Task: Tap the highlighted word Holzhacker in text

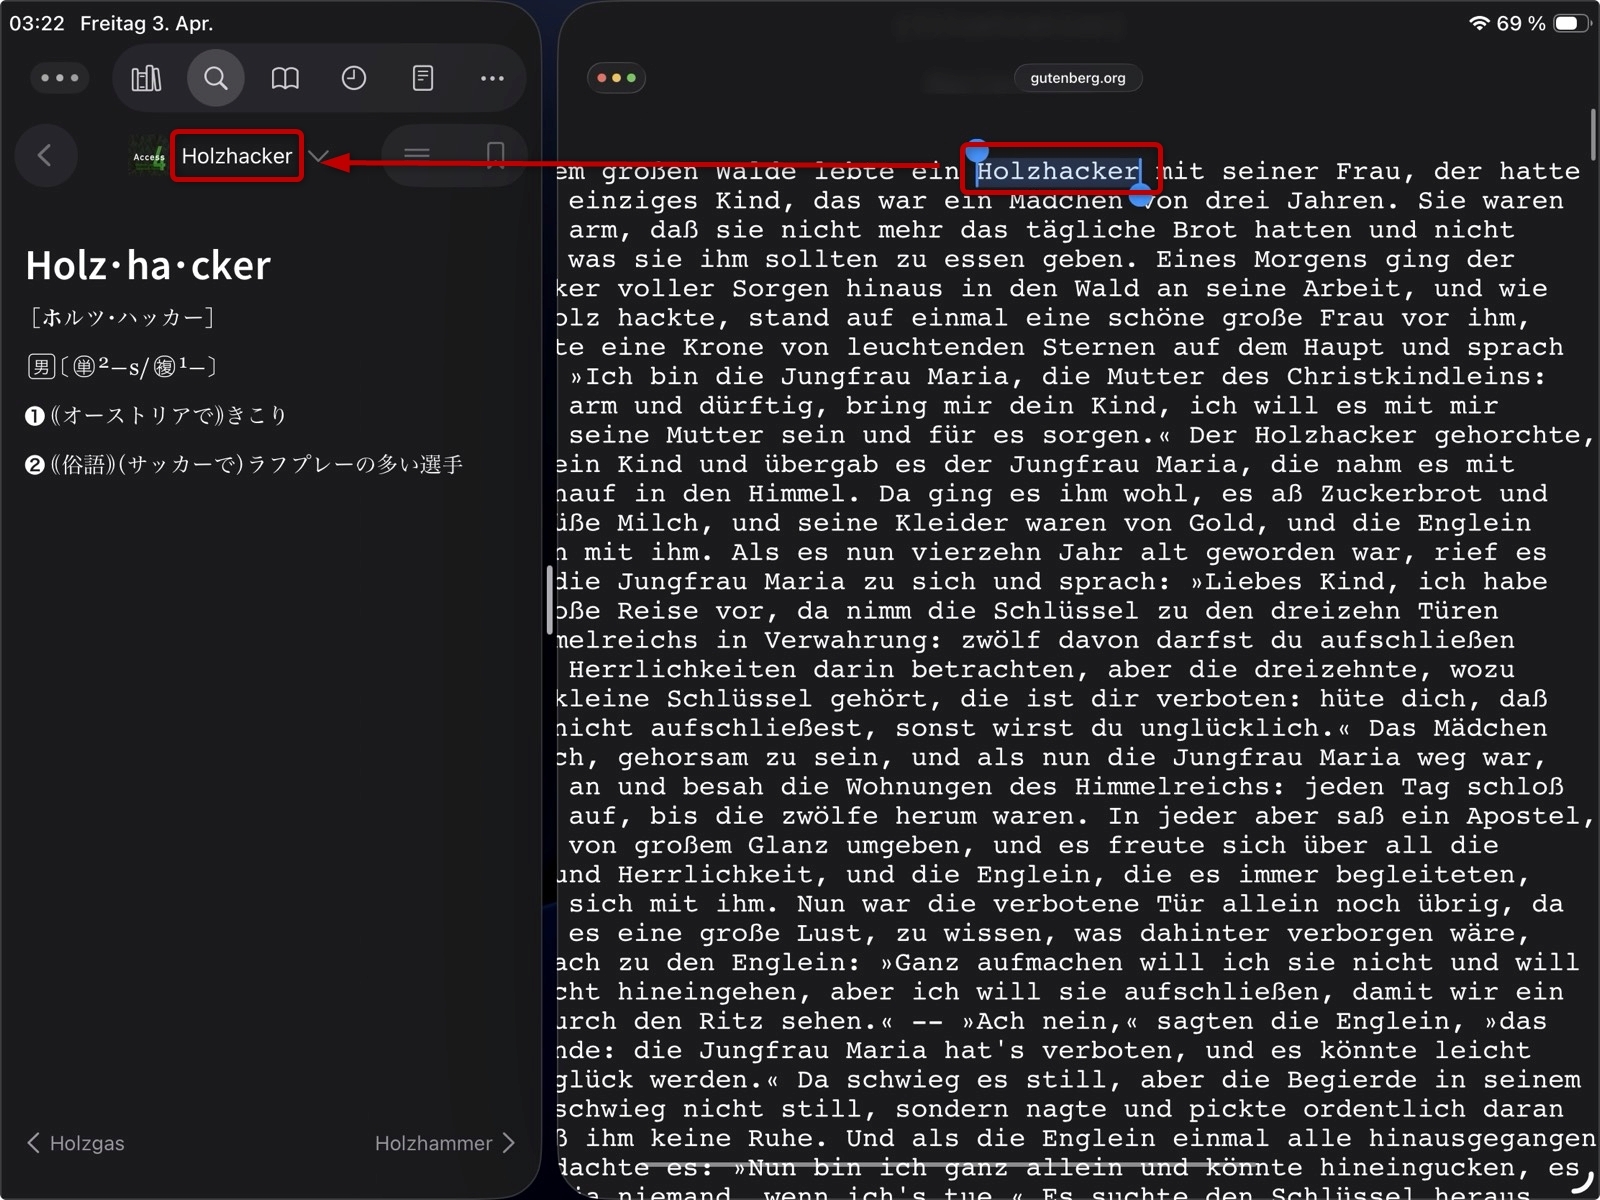Action: [x=1058, y=171]
